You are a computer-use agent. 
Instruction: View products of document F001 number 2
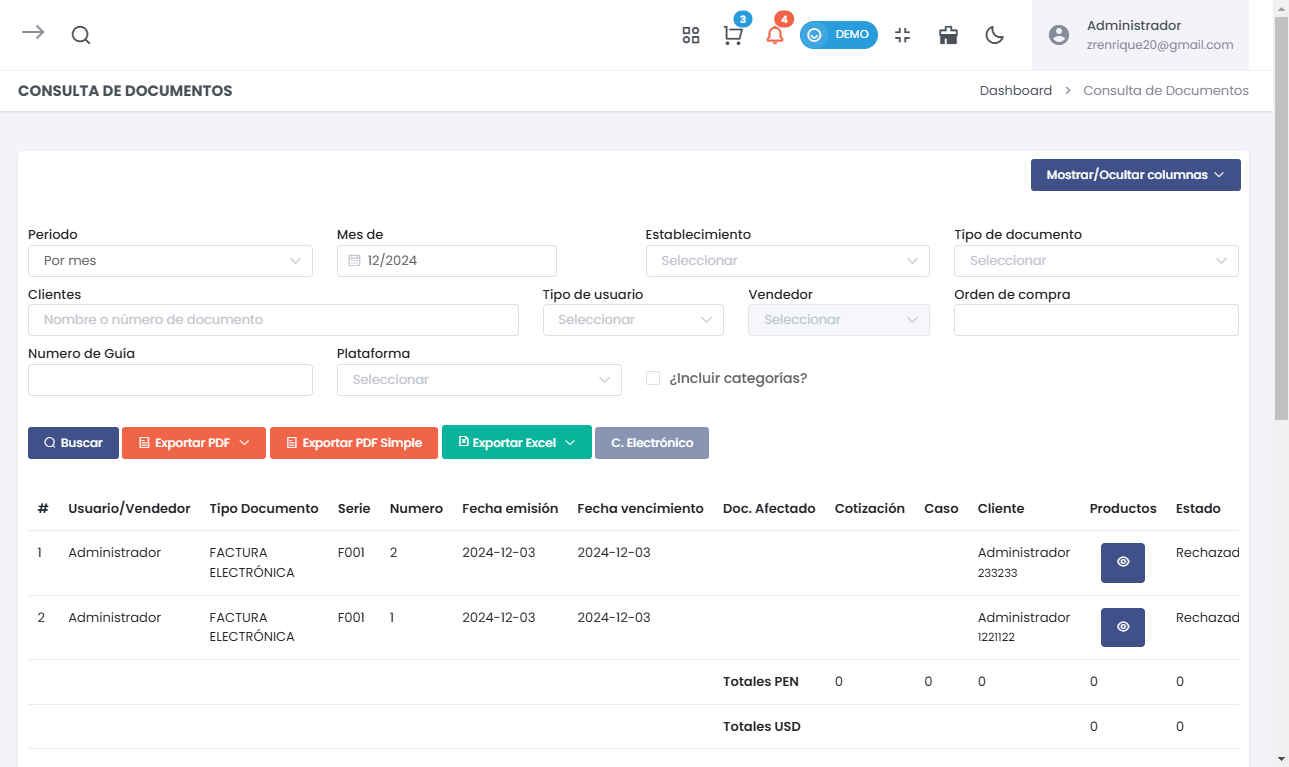click(x=1123, y=563)
